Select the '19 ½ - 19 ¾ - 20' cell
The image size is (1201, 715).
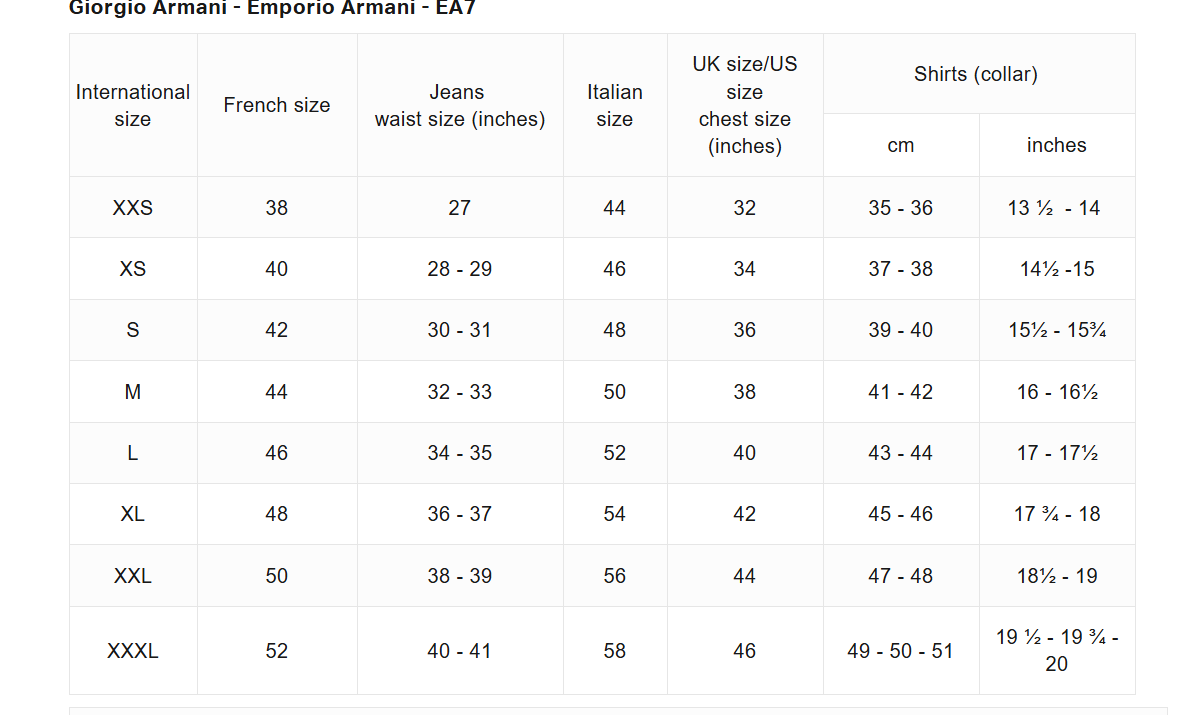point(1057,650)
